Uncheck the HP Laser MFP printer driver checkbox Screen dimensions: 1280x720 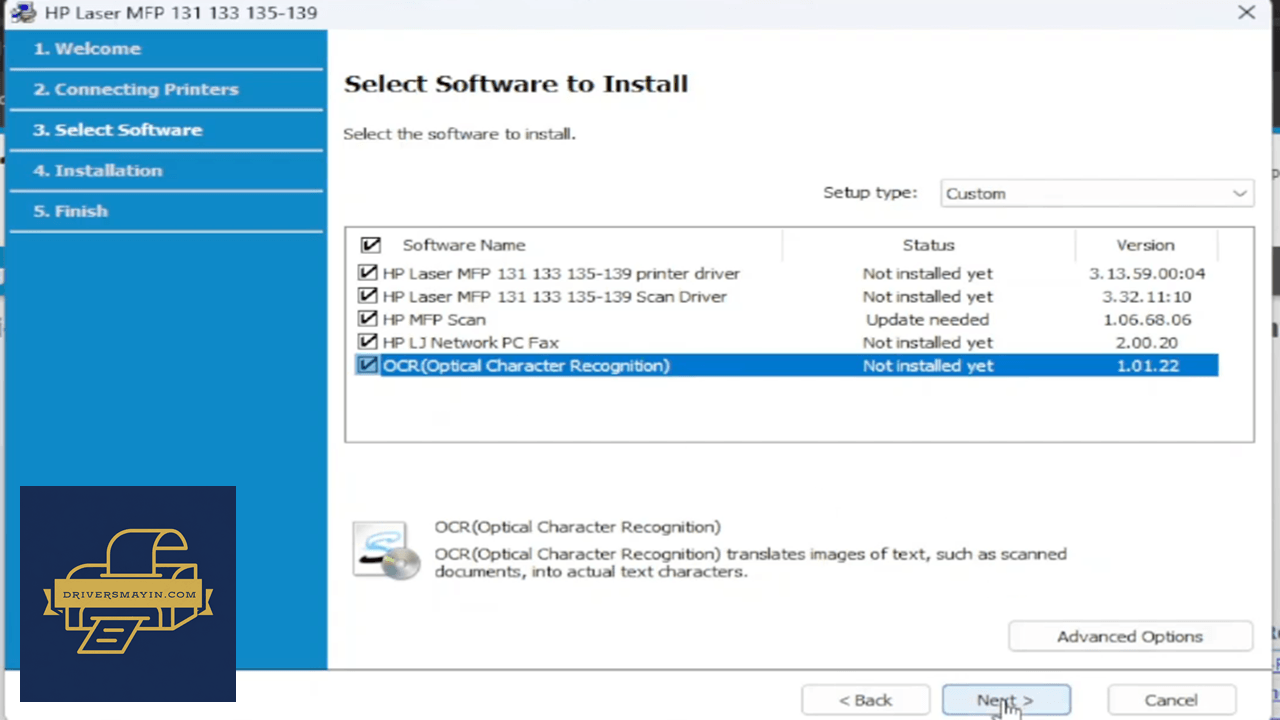pos(367,273)
